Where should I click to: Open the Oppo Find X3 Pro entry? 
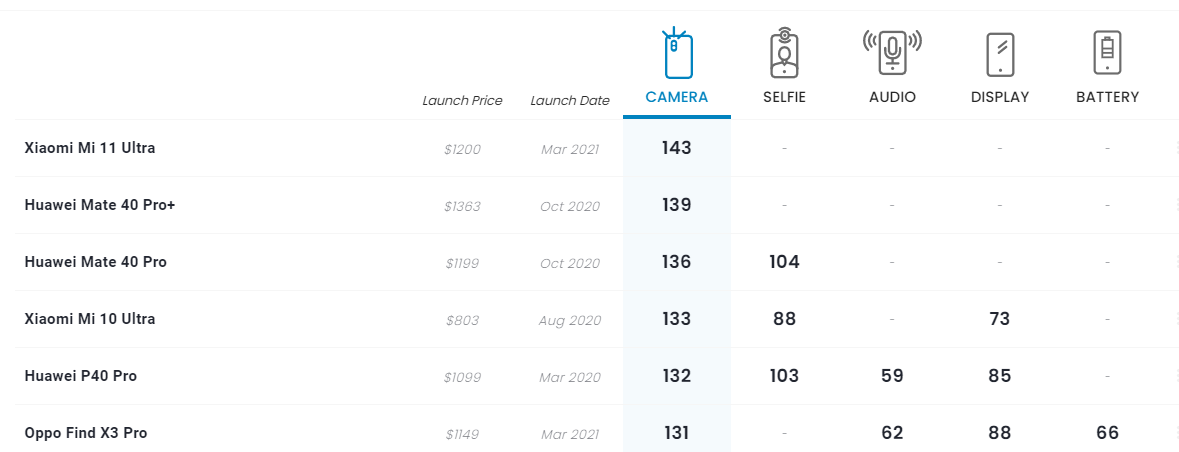pos(87,433)
